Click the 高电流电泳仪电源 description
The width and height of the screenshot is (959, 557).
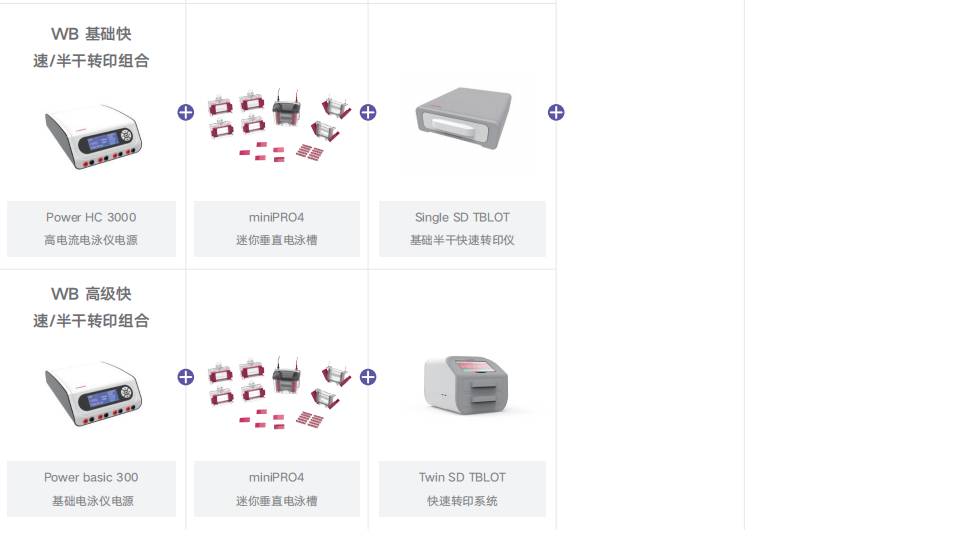(x=91, y=240)
